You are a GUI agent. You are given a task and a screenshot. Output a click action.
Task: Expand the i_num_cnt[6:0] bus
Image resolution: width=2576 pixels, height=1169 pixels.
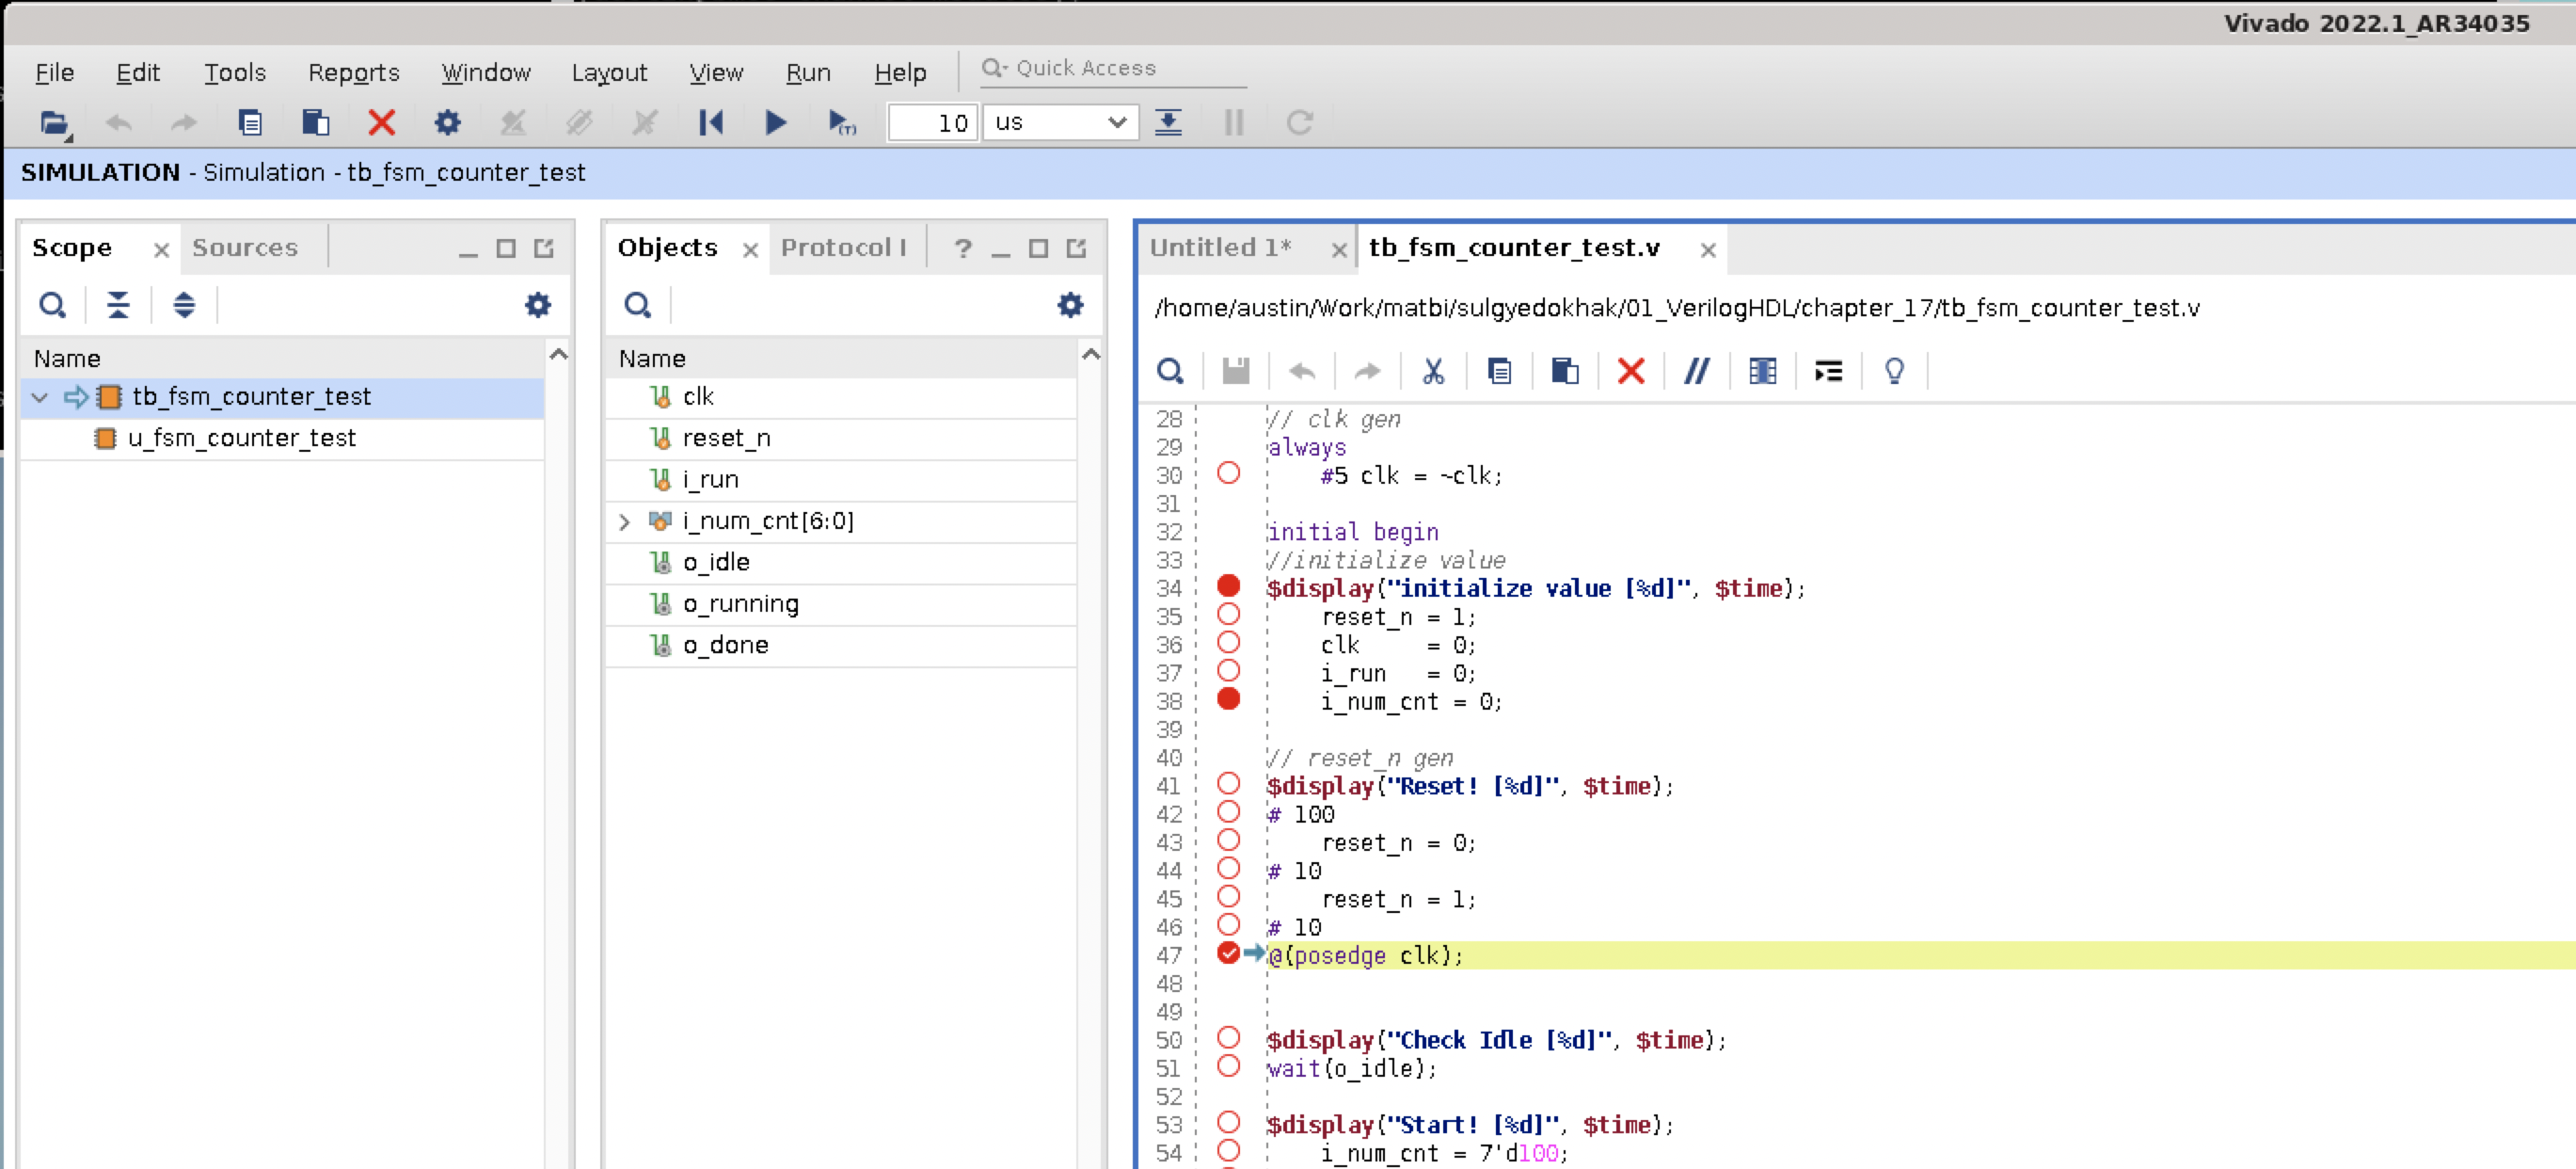tap(625, 522)
